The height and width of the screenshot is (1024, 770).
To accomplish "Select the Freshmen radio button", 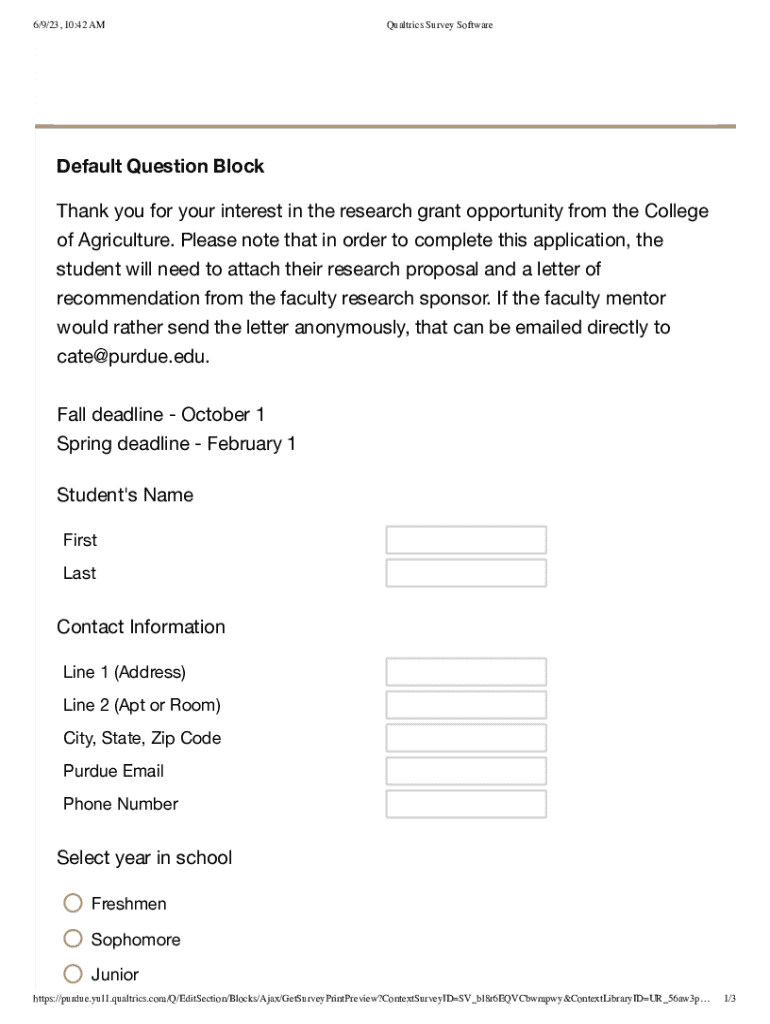I will click(73, 903).
